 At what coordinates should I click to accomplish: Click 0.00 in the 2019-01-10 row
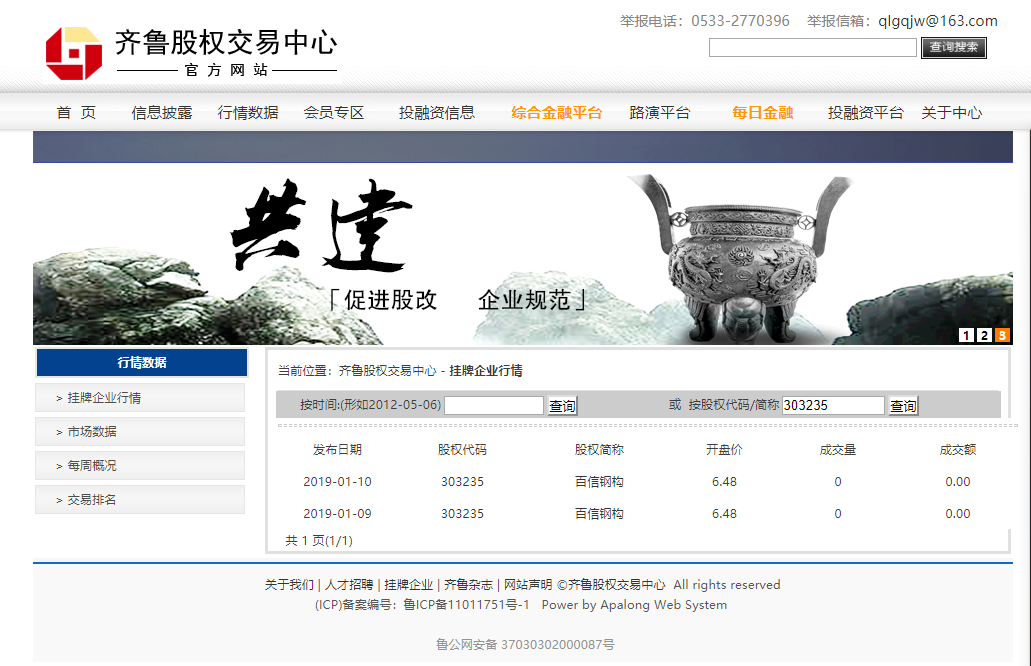pyautogui.click(x=957, y=482)
